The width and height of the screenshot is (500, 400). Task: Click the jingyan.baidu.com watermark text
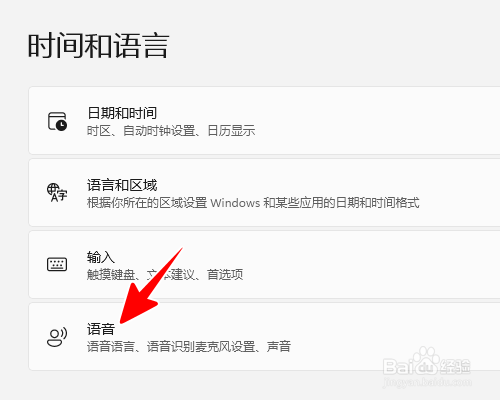(427, 382)
